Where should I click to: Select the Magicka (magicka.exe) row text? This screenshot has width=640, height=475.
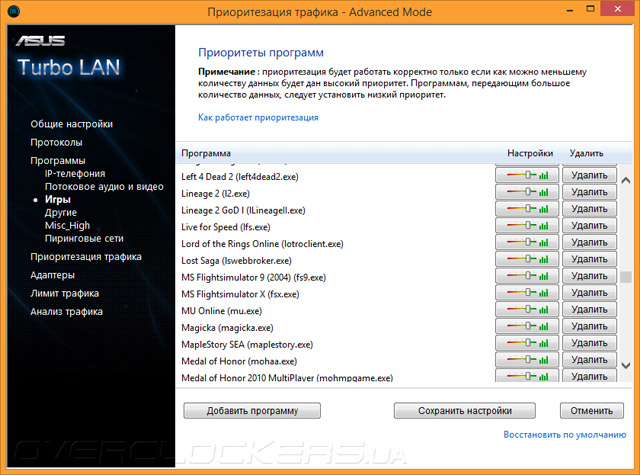pyautogui.click(x=227, y=328)
